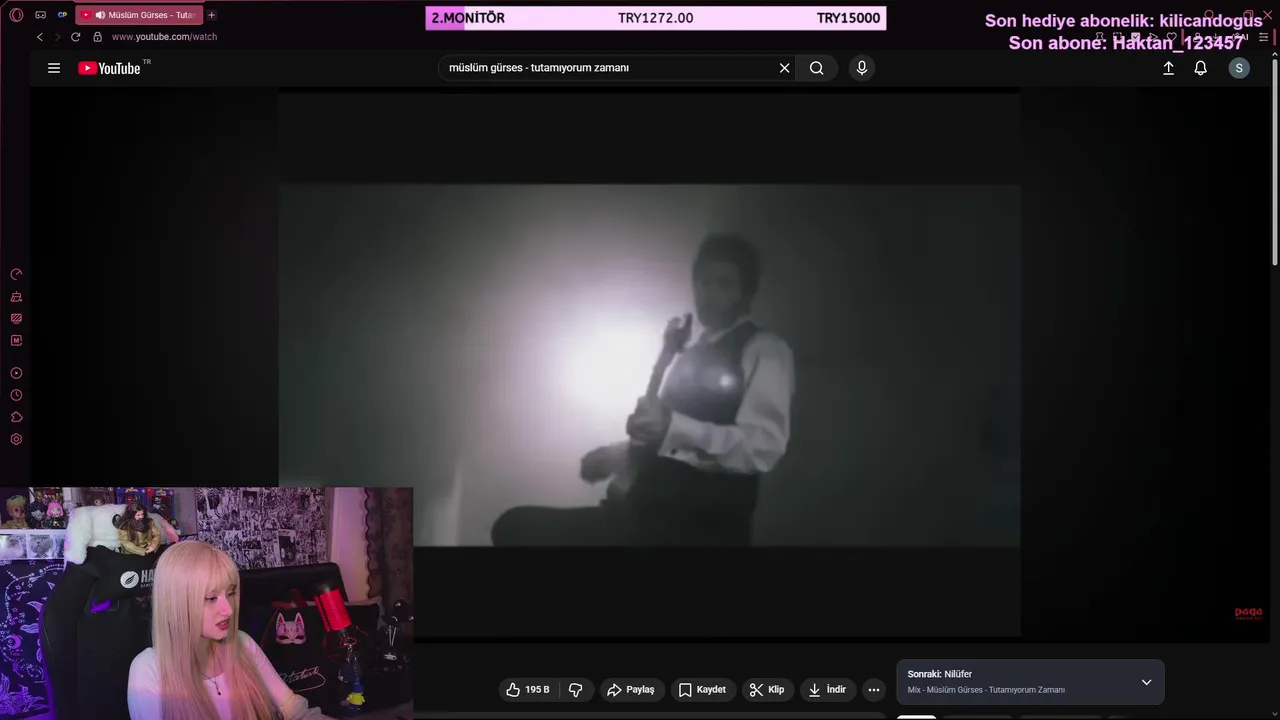Expand the Sonraki: Nilüfer playlist panel

1146,682
